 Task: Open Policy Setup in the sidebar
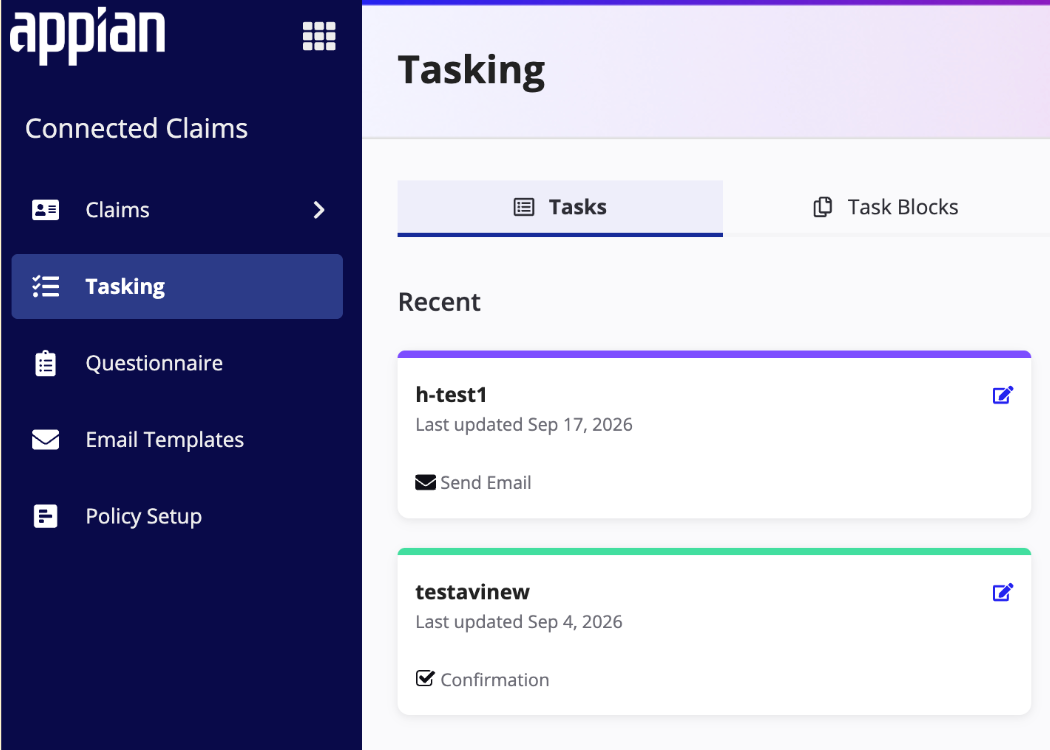point(177,516)
